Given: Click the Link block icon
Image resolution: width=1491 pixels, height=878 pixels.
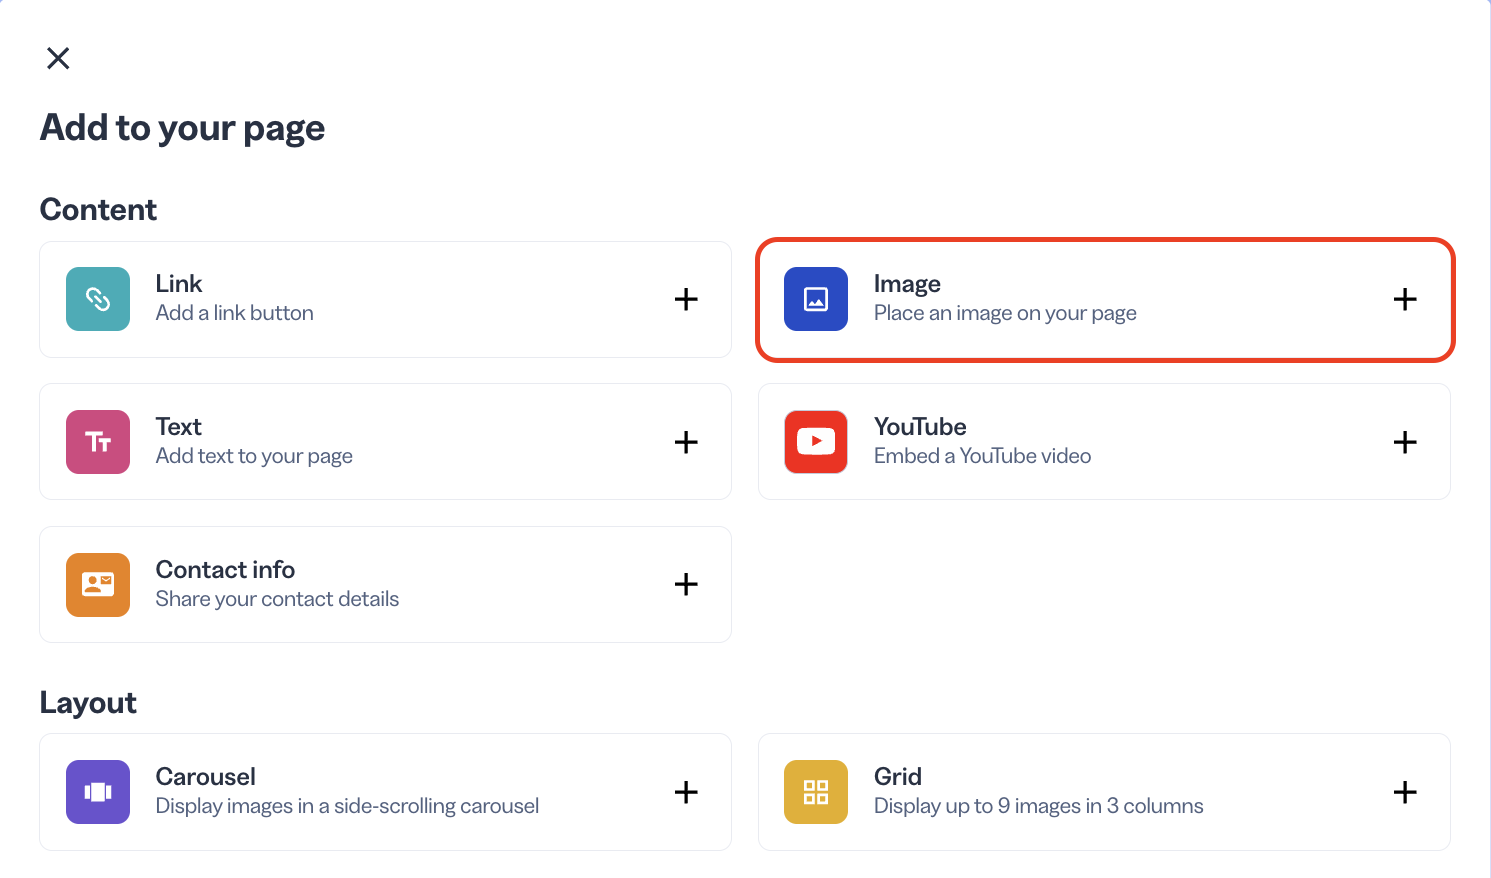Looking at the screenshot, I should point(97,299).
